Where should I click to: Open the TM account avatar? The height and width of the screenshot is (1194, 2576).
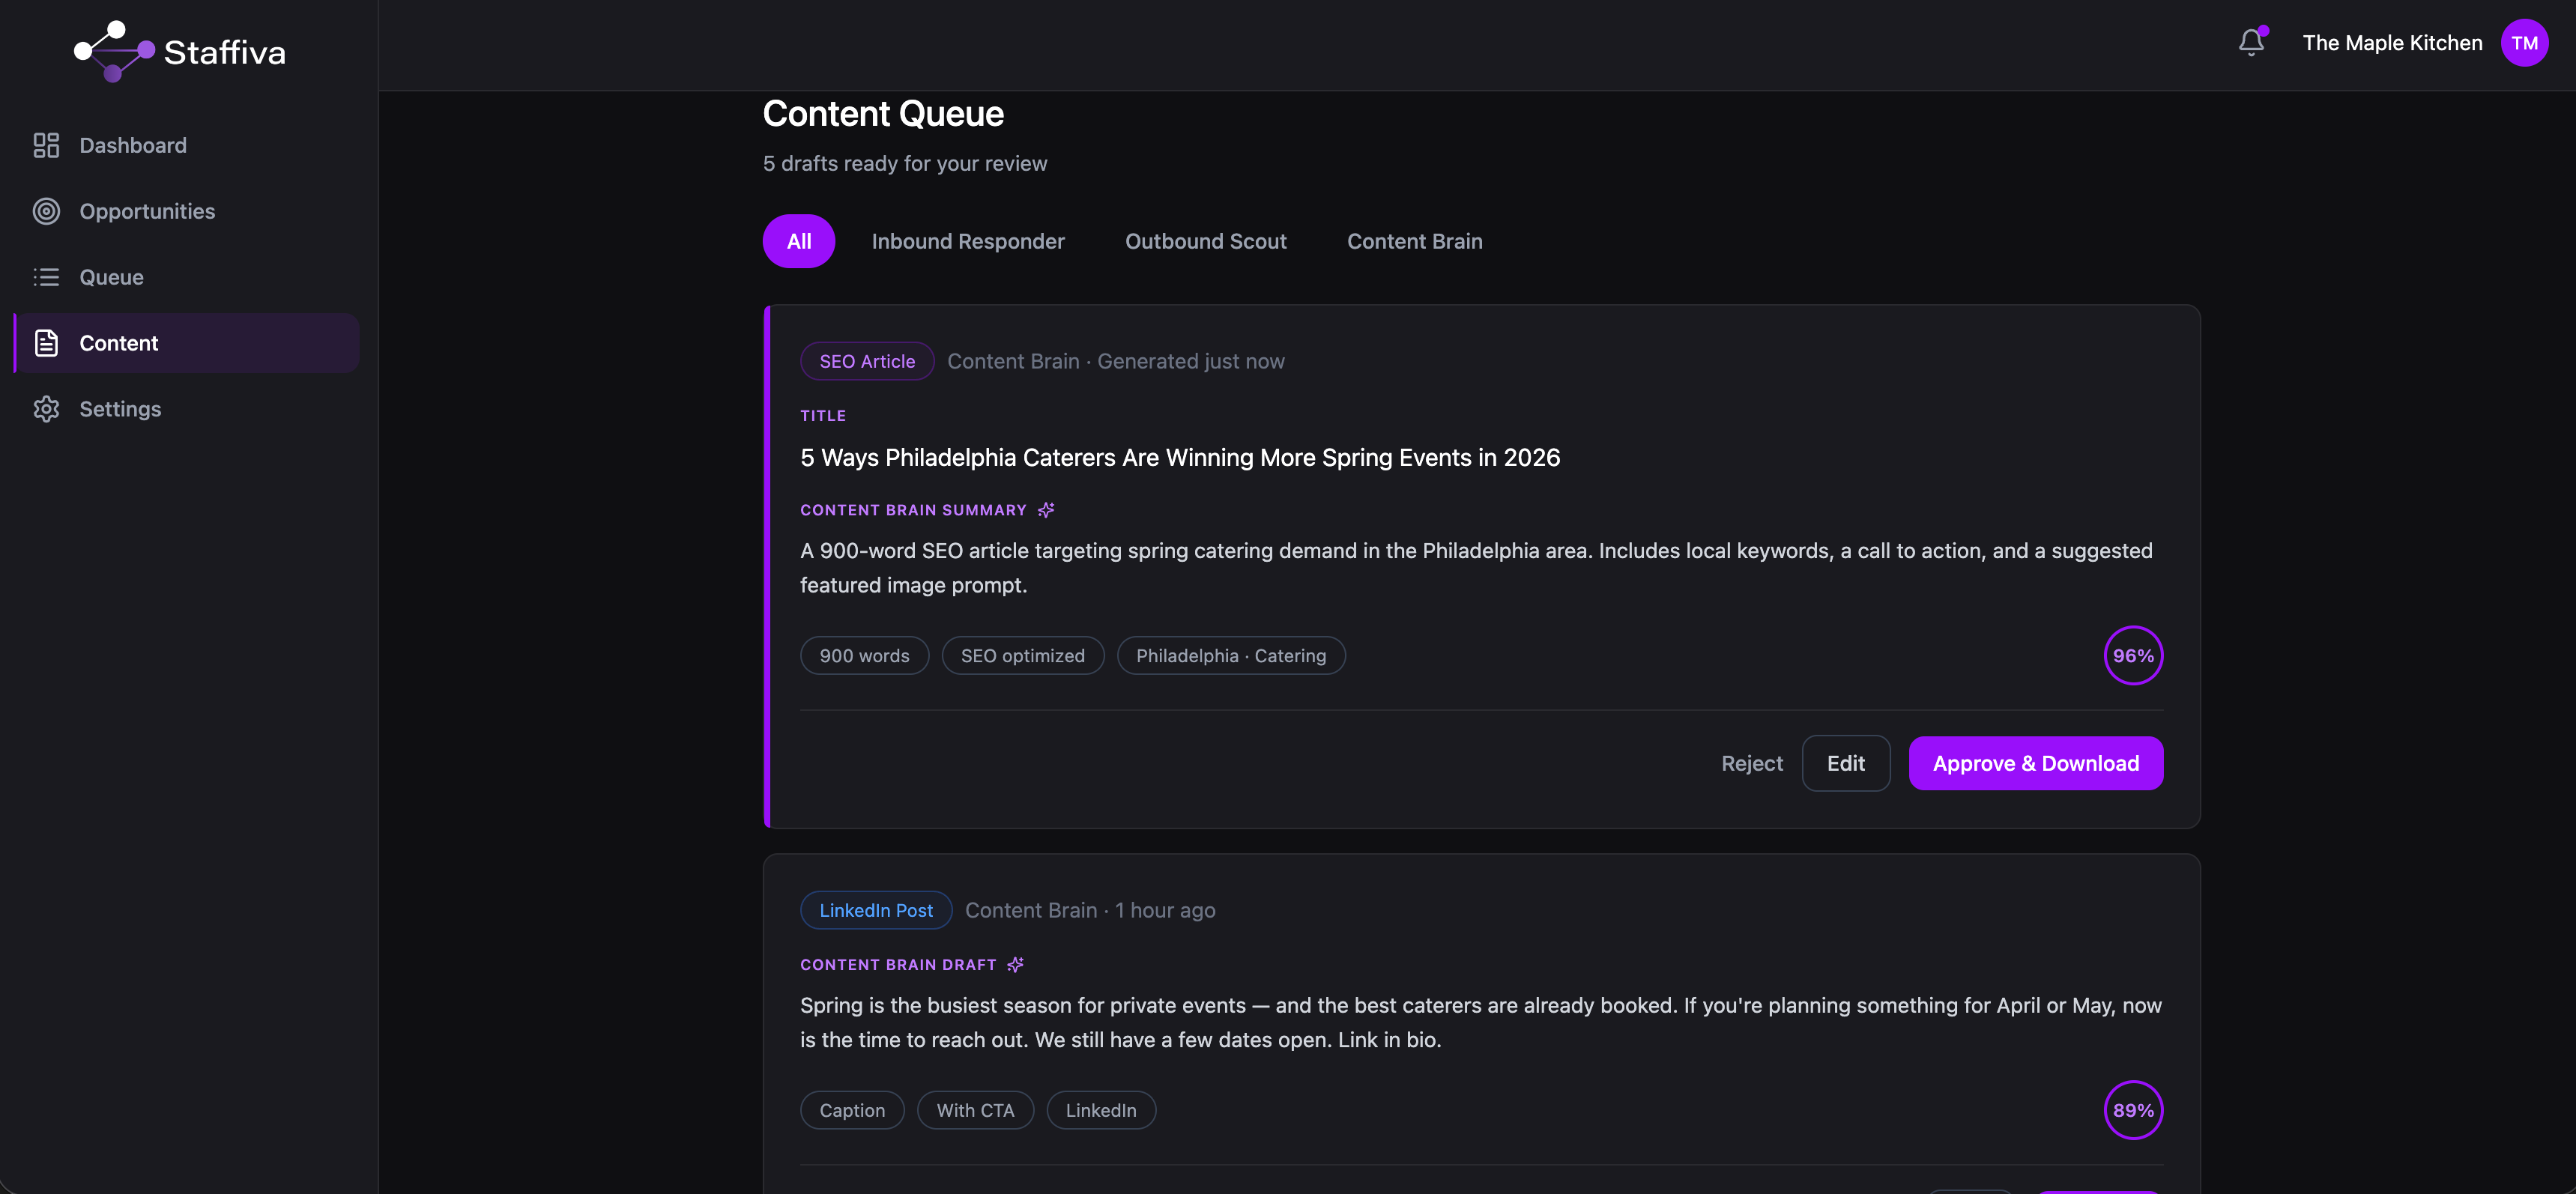tap(2525, 43)
